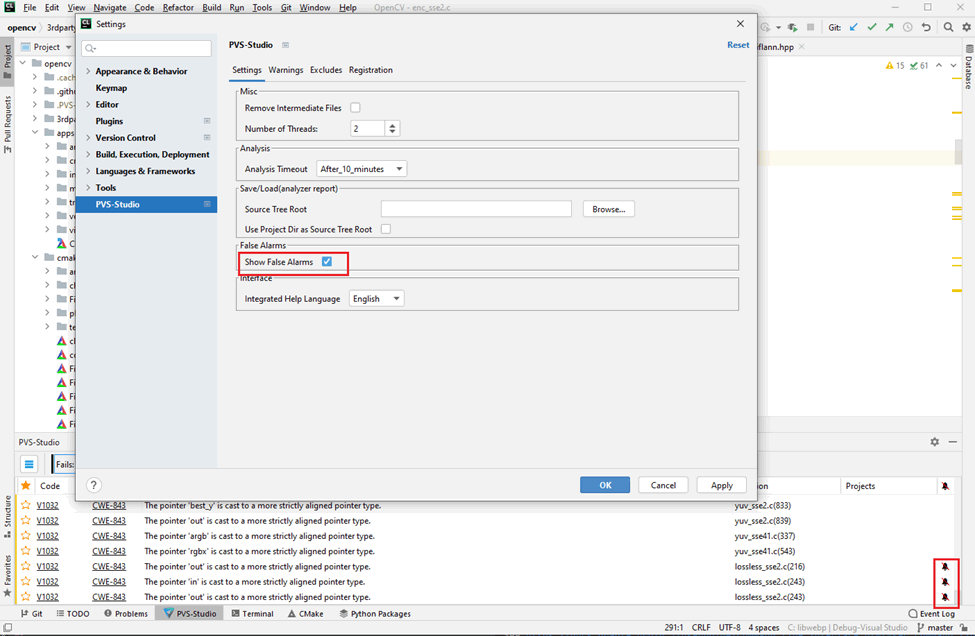Expand Languages & Frameworks category

point(88,171)
